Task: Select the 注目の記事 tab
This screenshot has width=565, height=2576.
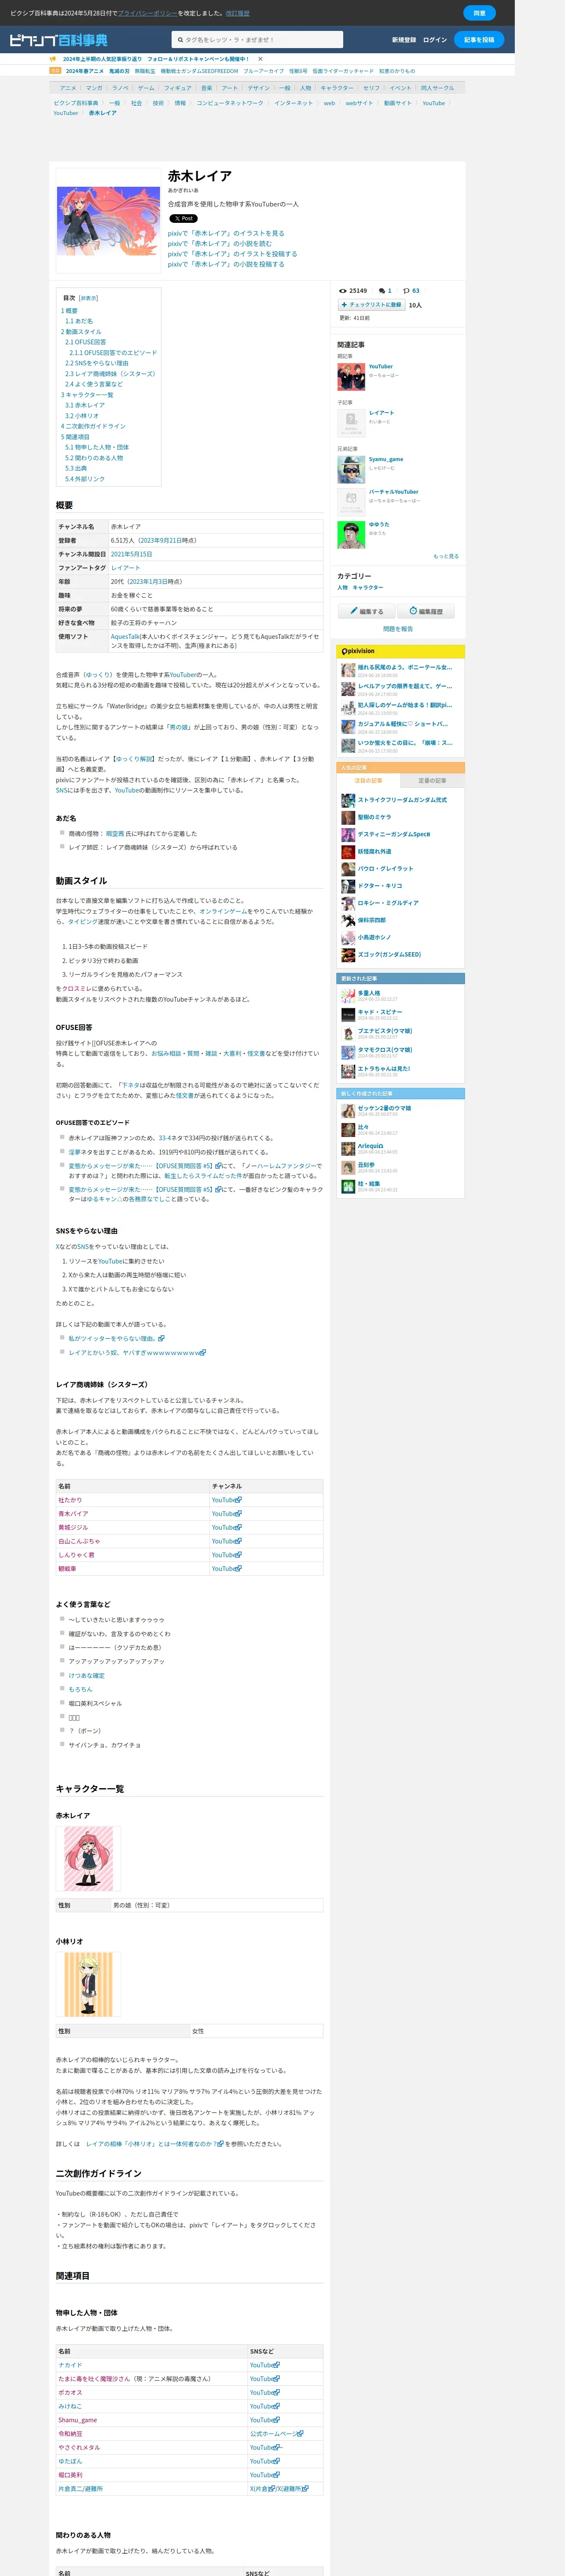Action: pos(368,781)
